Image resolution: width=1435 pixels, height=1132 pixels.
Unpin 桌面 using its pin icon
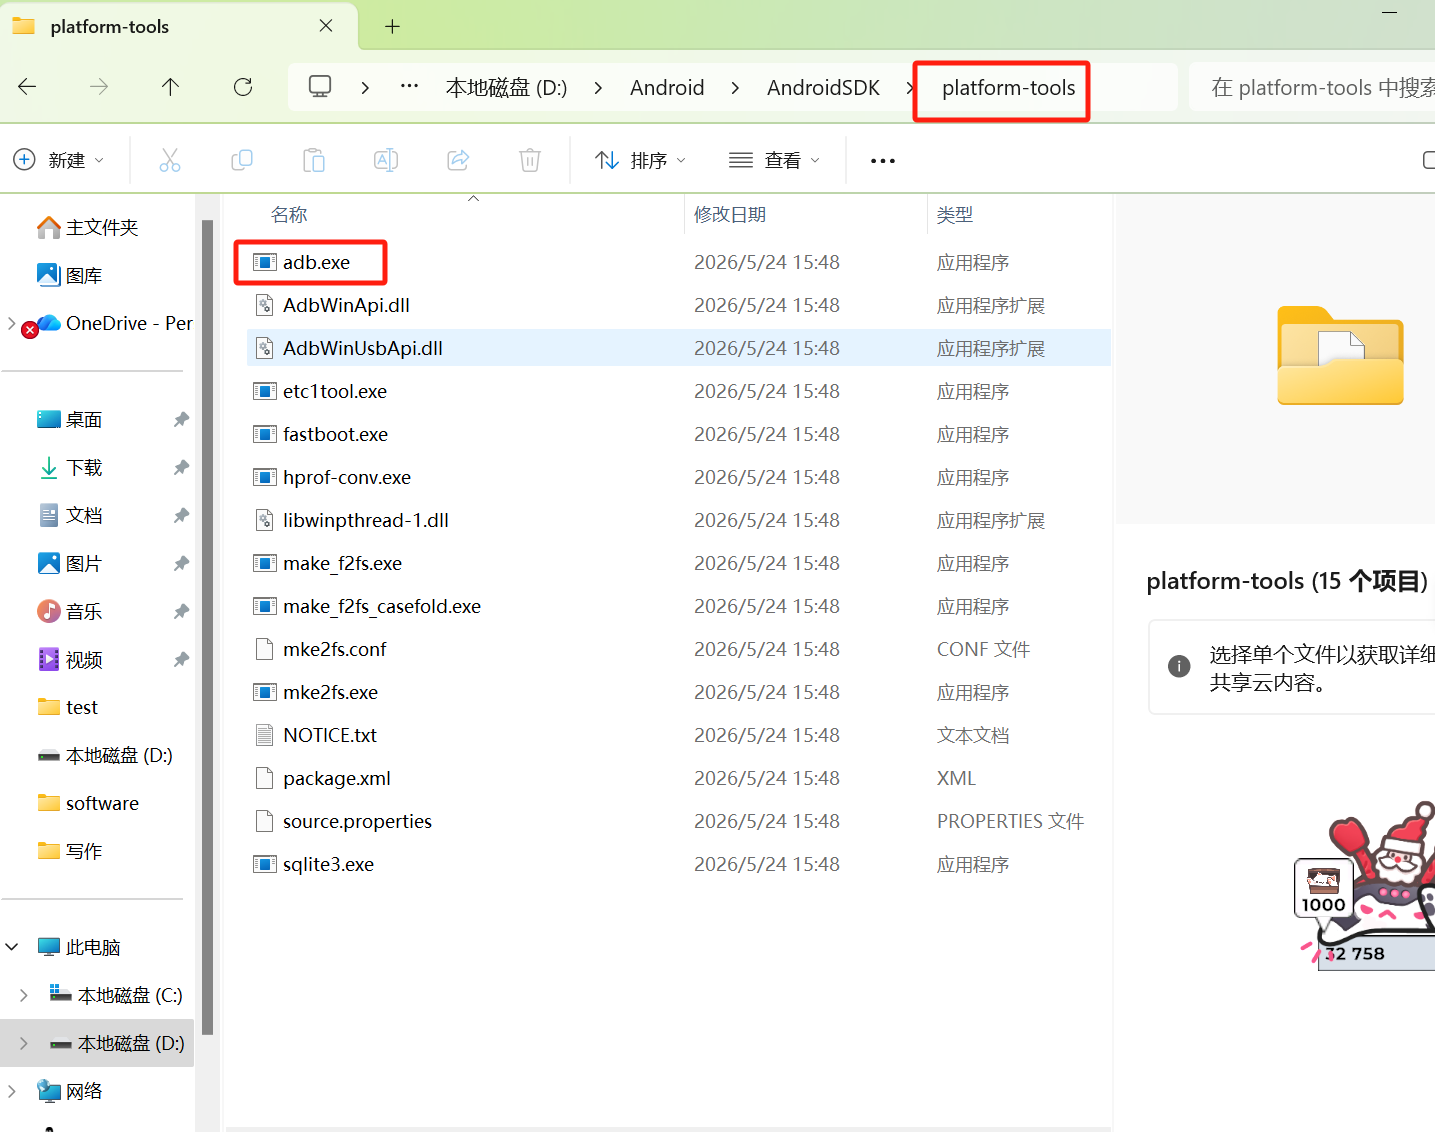coord(181,419)
